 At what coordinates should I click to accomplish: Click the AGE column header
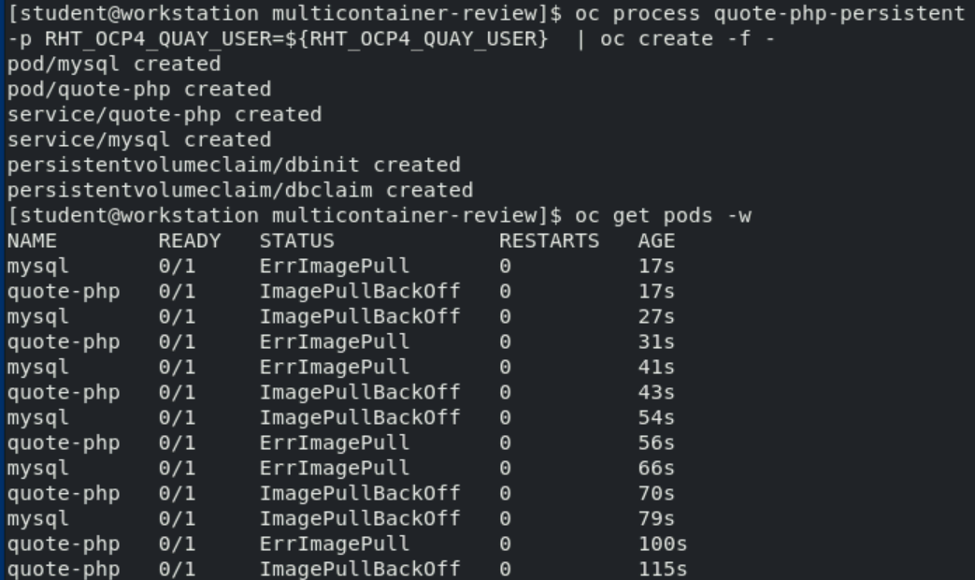[x=656, y=240]
